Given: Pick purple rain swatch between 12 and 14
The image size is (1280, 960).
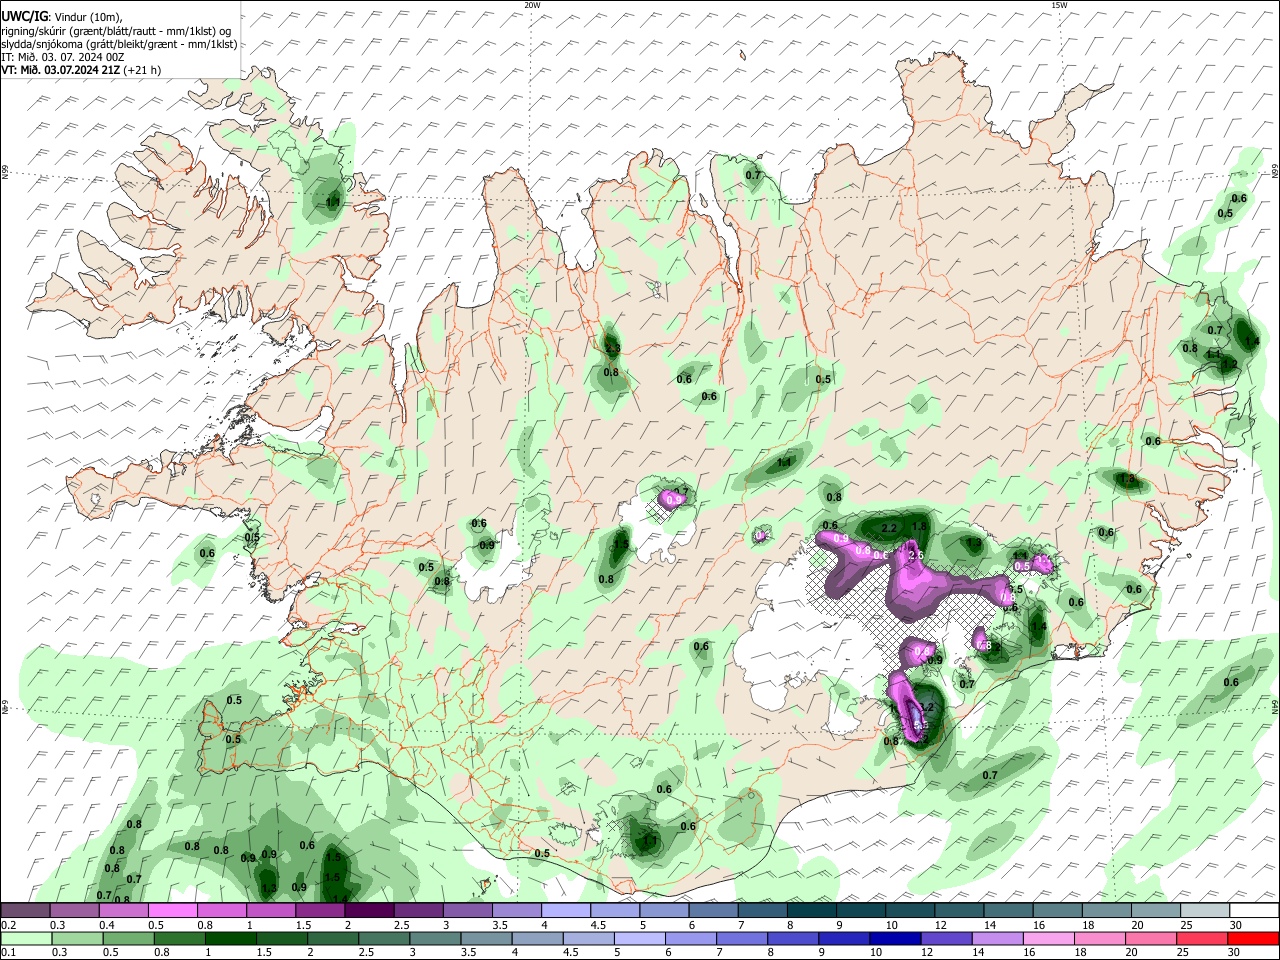Looking at the screenshot, I should pyautogui.click(x=946, y=938).
